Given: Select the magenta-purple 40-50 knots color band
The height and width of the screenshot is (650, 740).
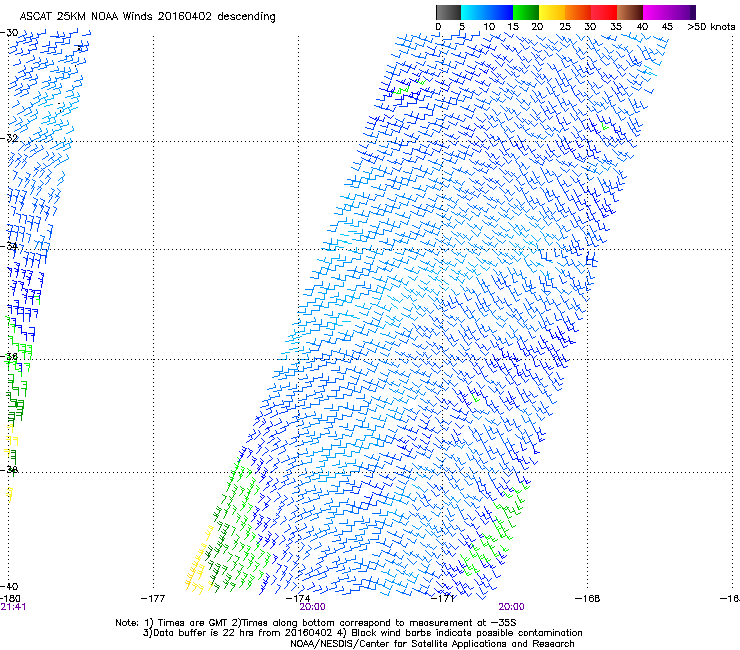Looking at the screenshot, I should click(x=669, y=12).
